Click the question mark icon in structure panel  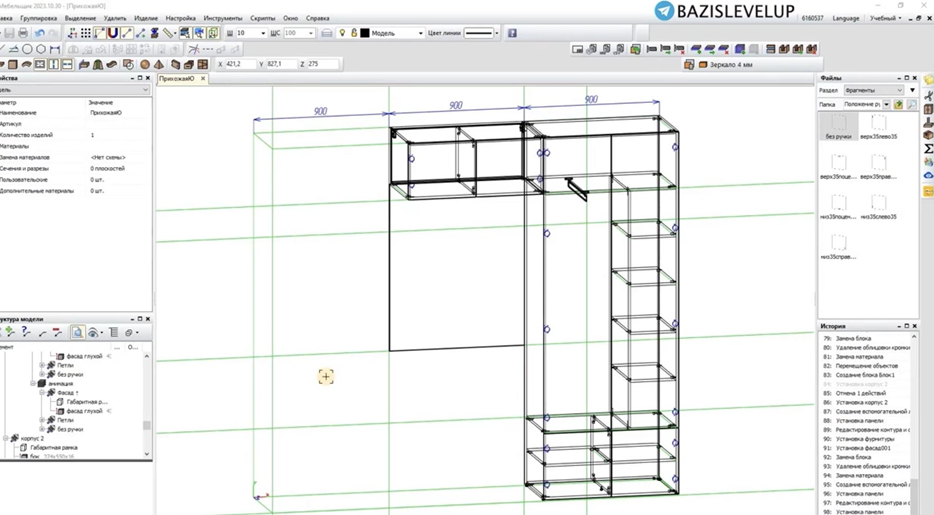26,333
